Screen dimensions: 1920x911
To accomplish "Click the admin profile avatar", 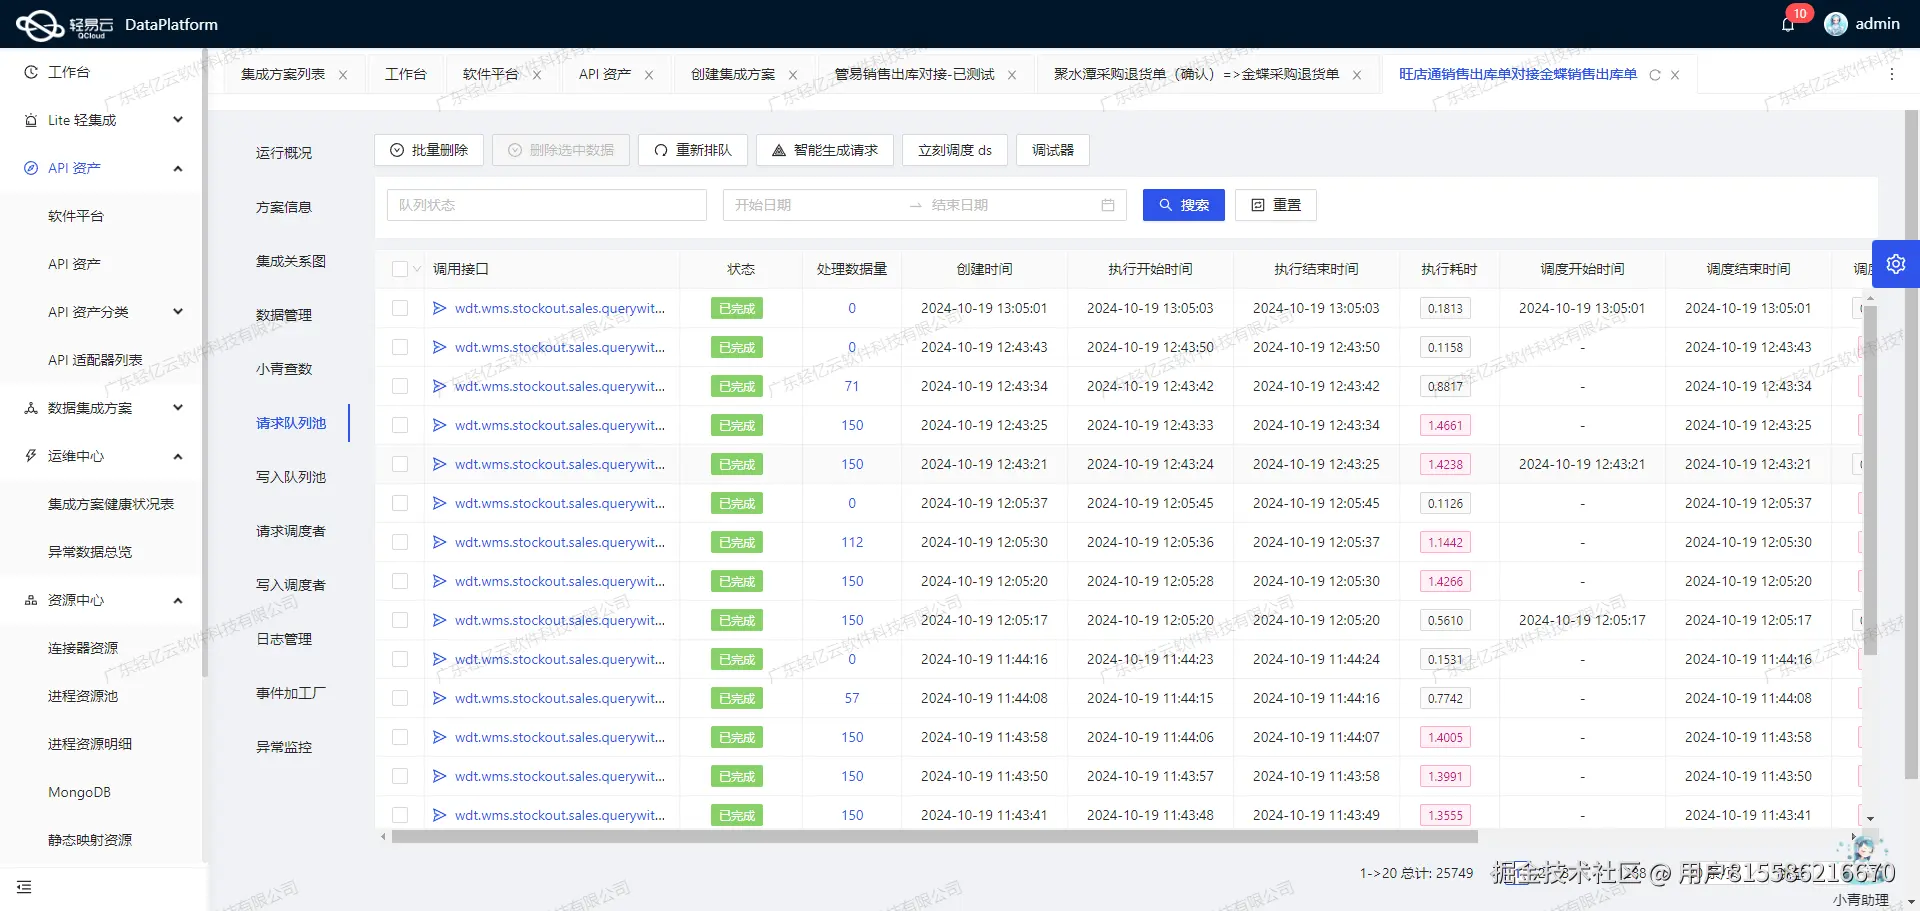I will point(1836,23).
